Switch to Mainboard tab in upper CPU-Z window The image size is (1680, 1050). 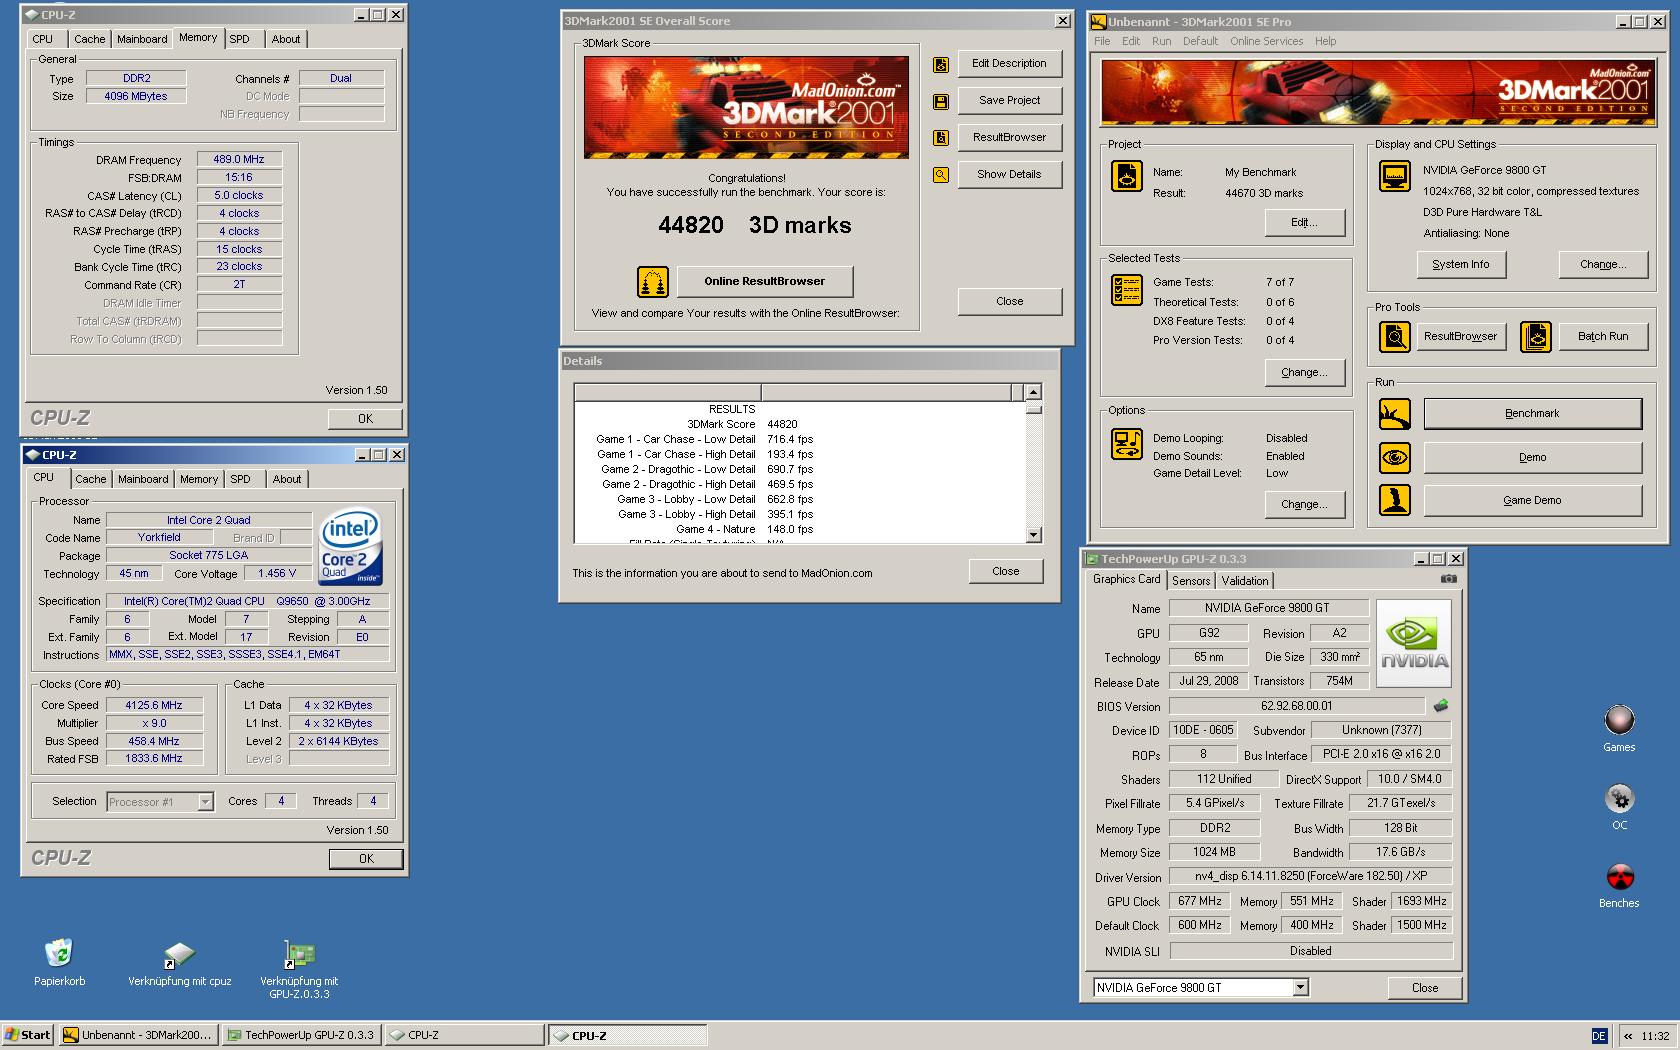click(142, 39)
